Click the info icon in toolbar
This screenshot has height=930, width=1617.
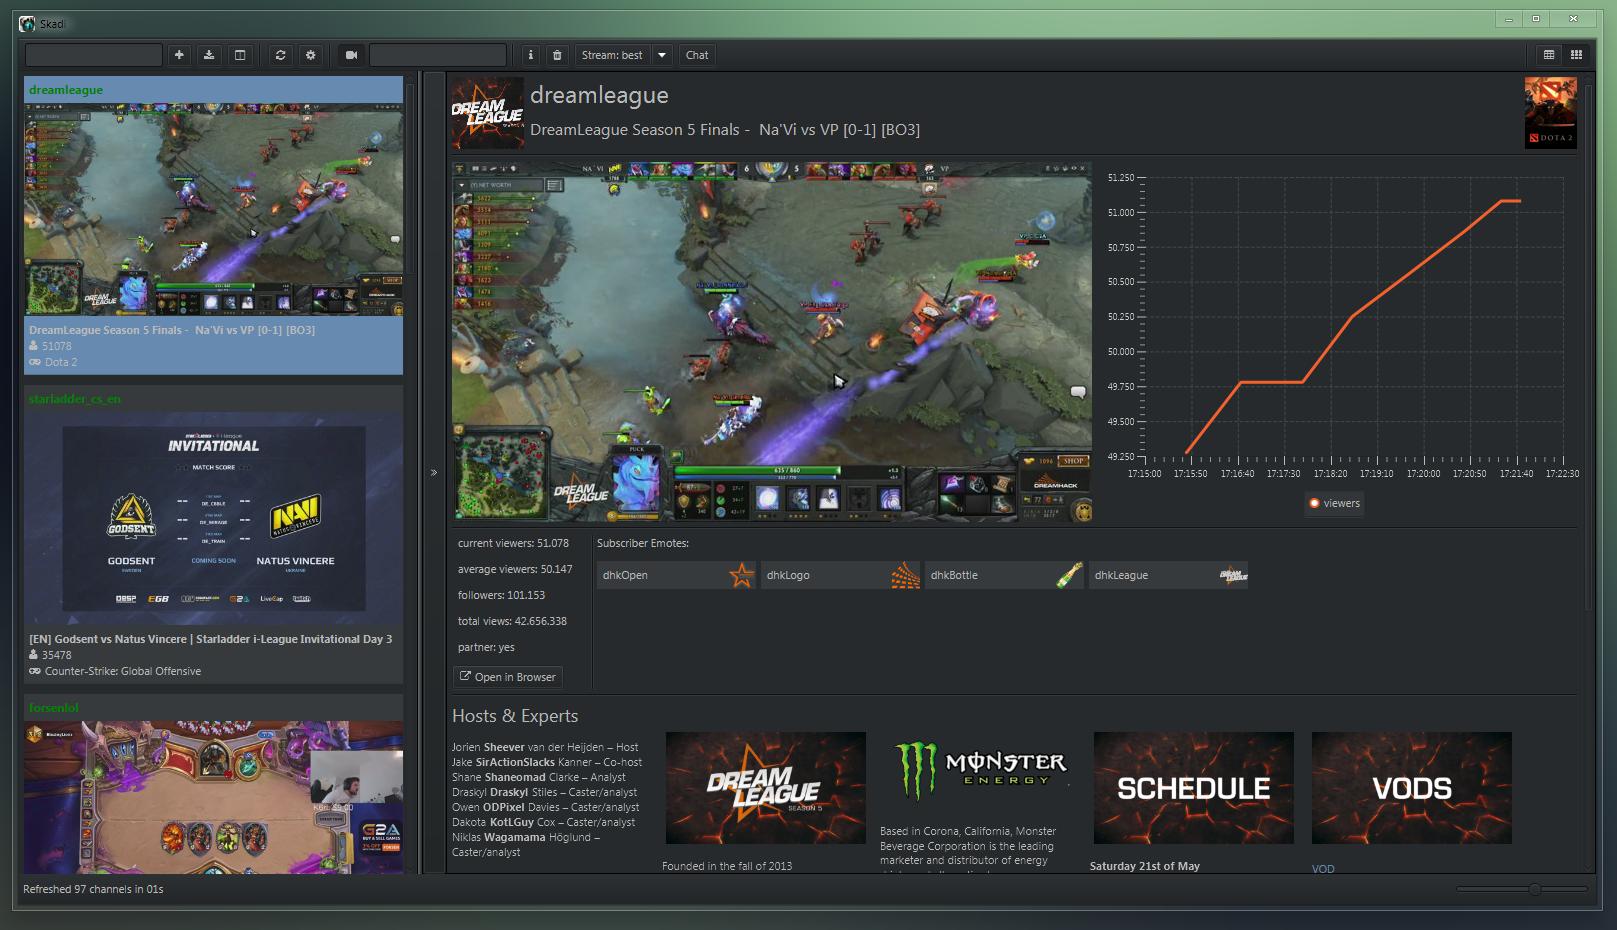[x=531, y=55]
